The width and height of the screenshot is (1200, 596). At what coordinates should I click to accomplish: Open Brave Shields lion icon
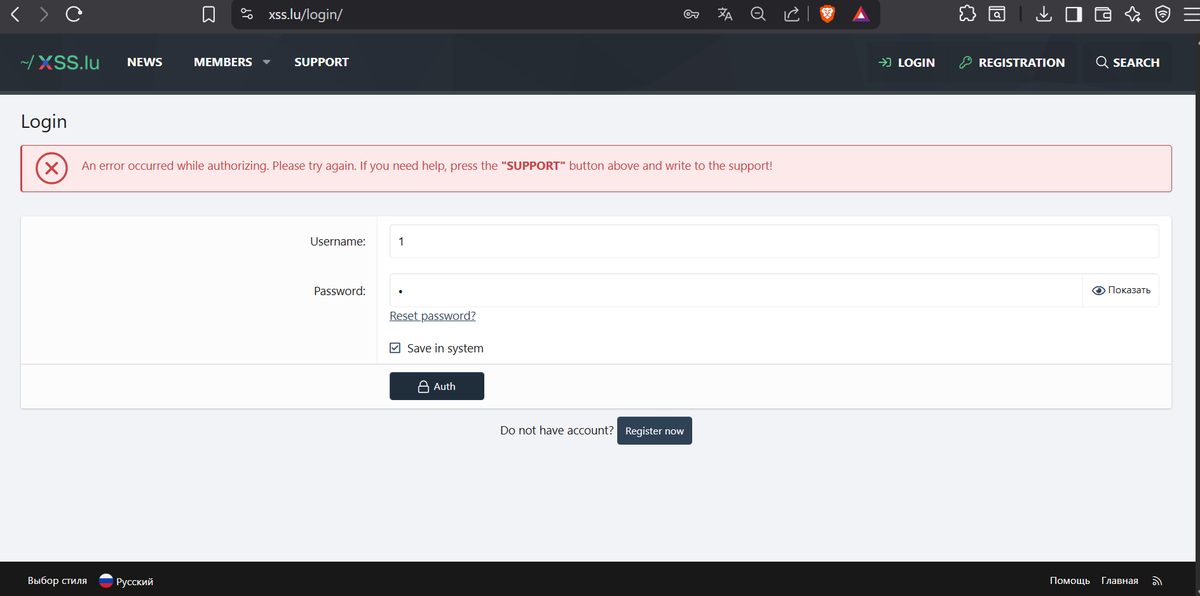pos(827,14)
